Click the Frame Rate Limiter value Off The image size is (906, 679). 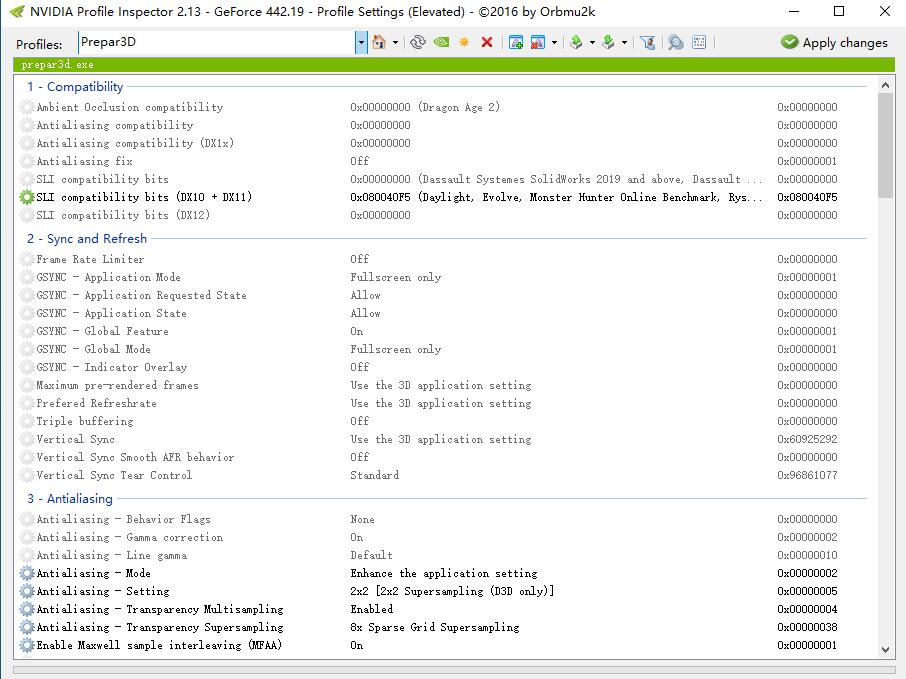coord(359,259)
